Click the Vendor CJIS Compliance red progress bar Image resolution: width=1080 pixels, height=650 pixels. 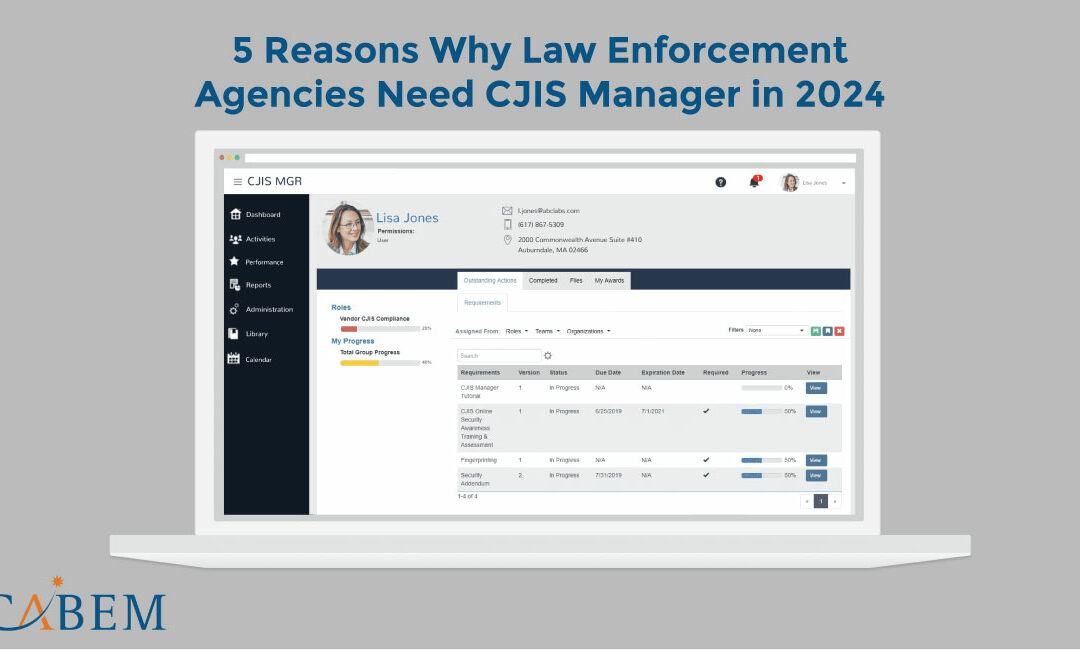380,329
